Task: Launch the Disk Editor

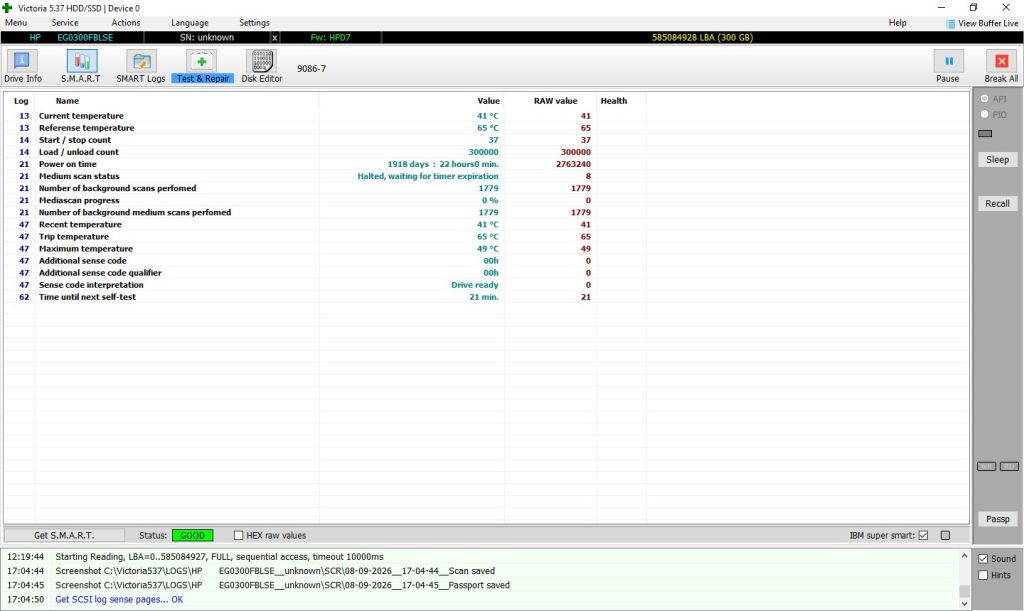Action: coord(261,67)
